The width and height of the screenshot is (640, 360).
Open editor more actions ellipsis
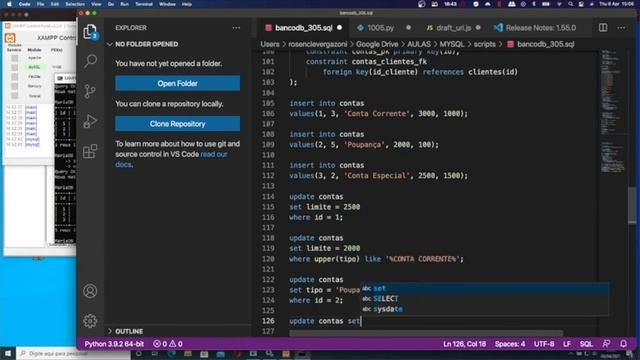pyautogui.click(x=621, y=28)
